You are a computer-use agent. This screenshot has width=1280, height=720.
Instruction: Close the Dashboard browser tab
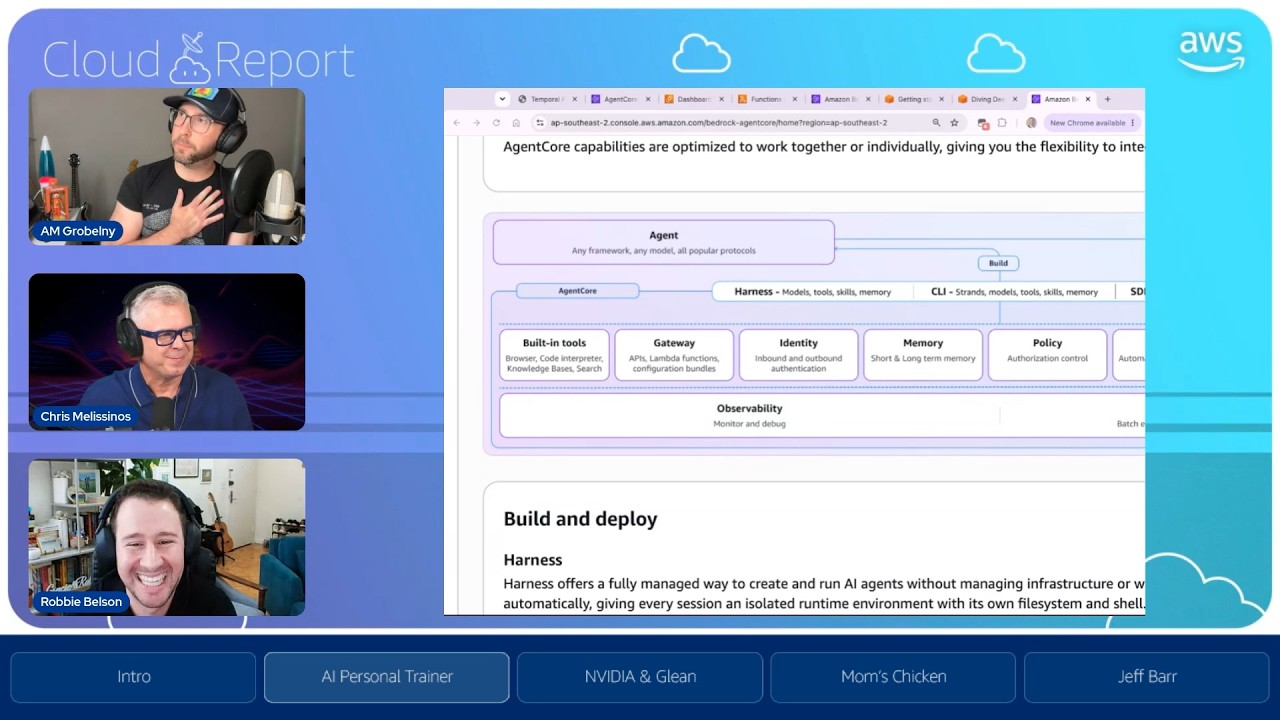721,99
